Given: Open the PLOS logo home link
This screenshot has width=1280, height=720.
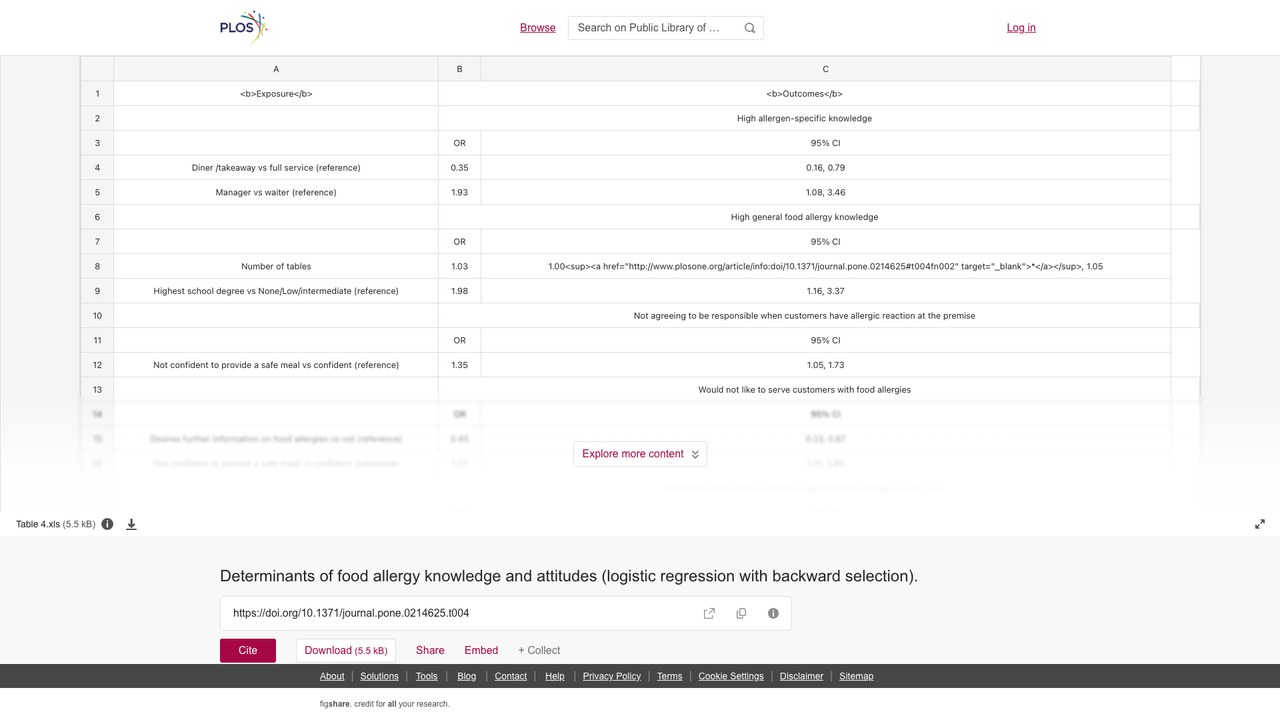Looking at the screenshot, I should [244, 28].
